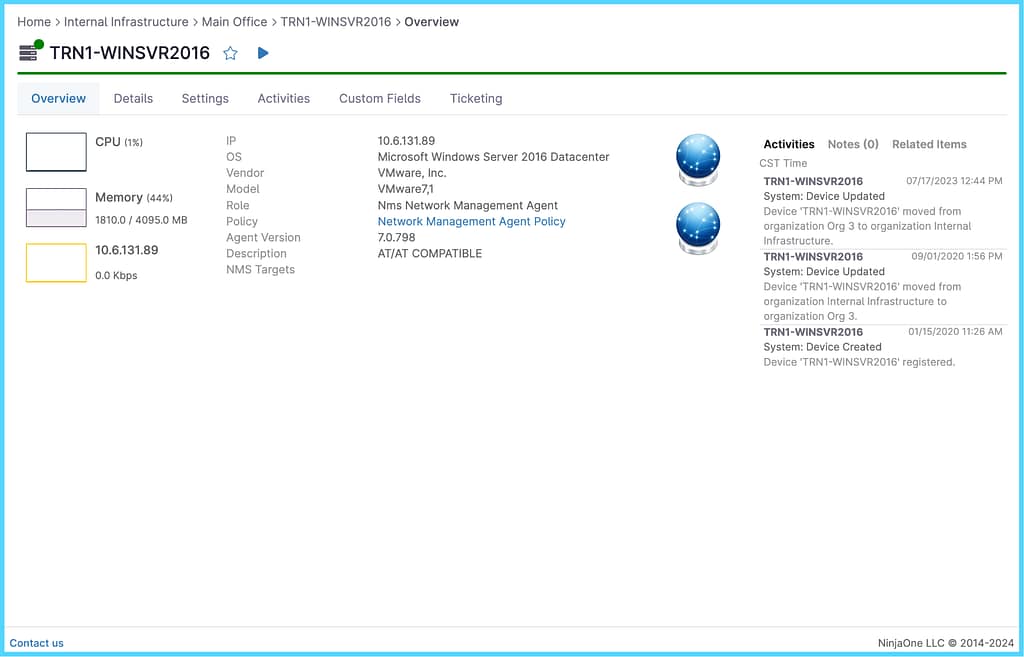Switch to the Details tab

click(x=133, y=99)
